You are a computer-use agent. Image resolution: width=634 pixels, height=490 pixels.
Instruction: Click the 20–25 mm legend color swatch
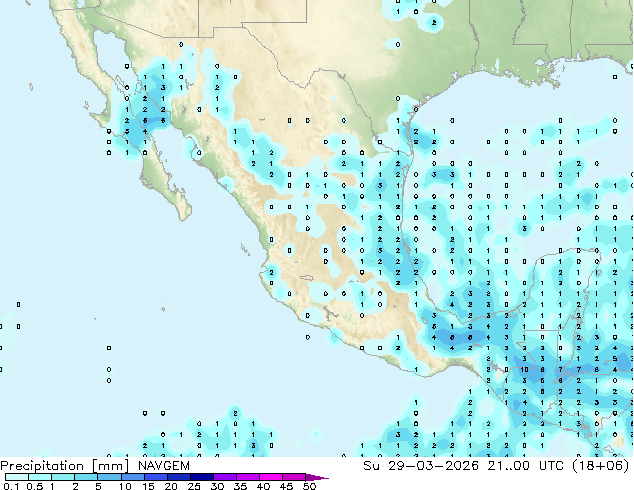click(178, 477)
